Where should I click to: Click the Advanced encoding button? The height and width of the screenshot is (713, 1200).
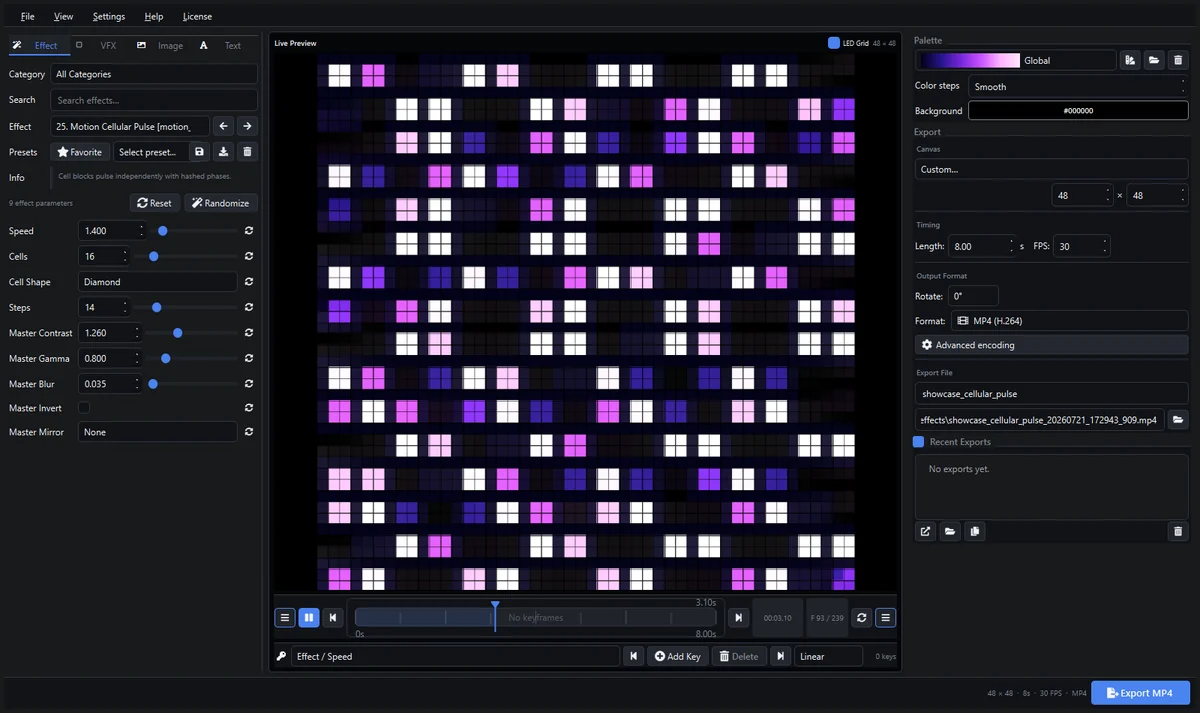pyautogui.click(x=1051, y=345)
